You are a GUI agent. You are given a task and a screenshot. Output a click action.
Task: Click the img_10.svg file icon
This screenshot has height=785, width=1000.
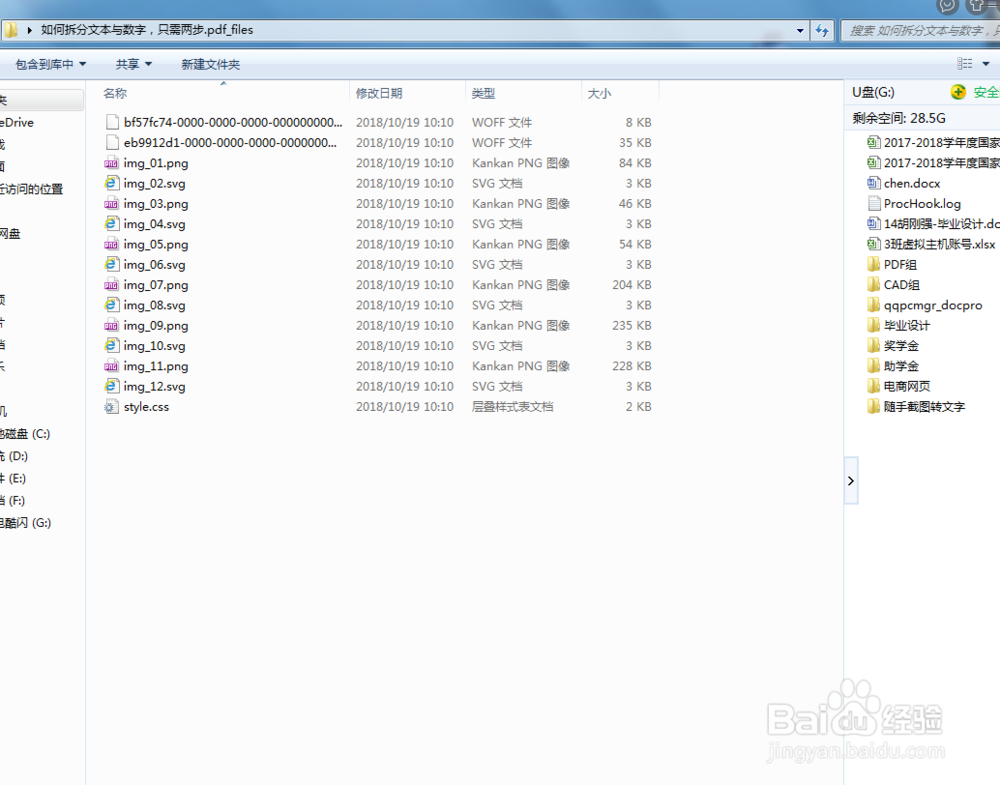pos(112,346)
